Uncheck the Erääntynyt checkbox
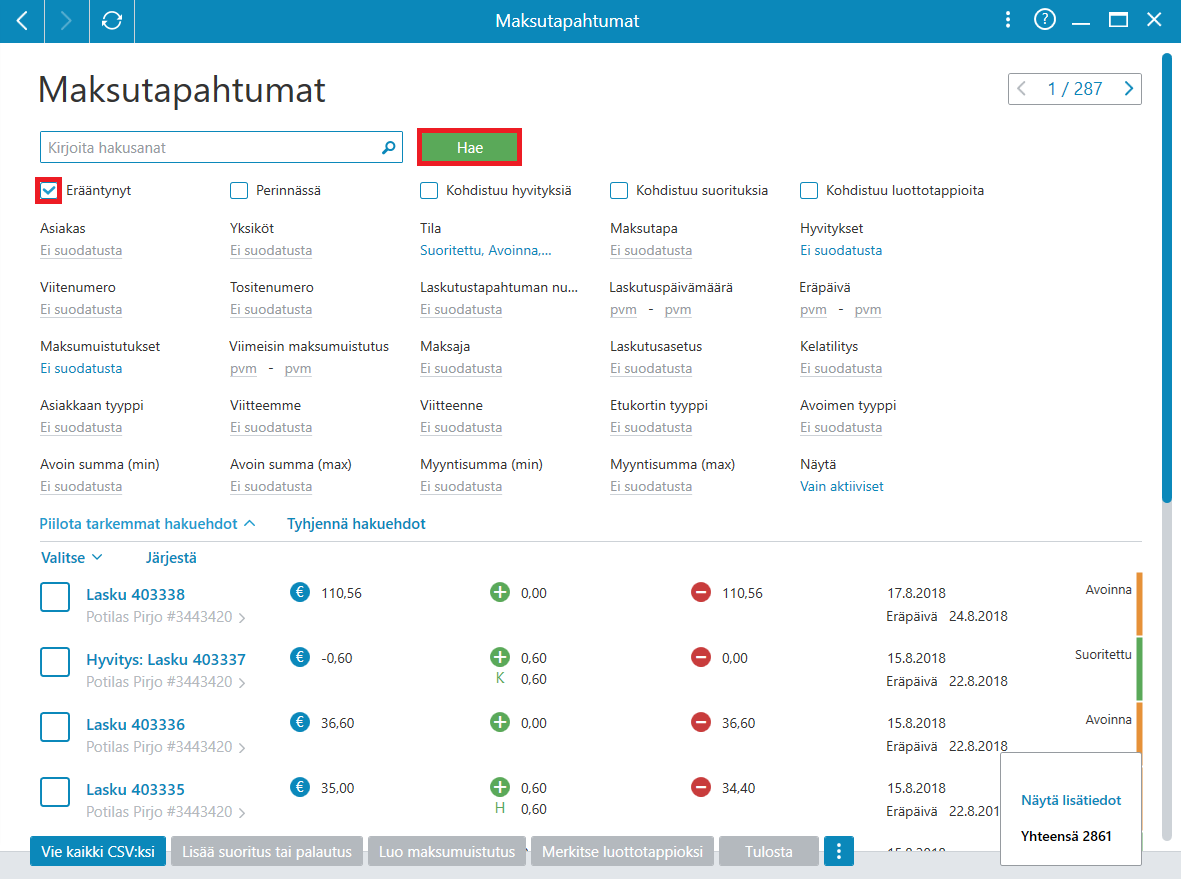The width and height of the screenshot is (1181, 879). tap(48, 191)
